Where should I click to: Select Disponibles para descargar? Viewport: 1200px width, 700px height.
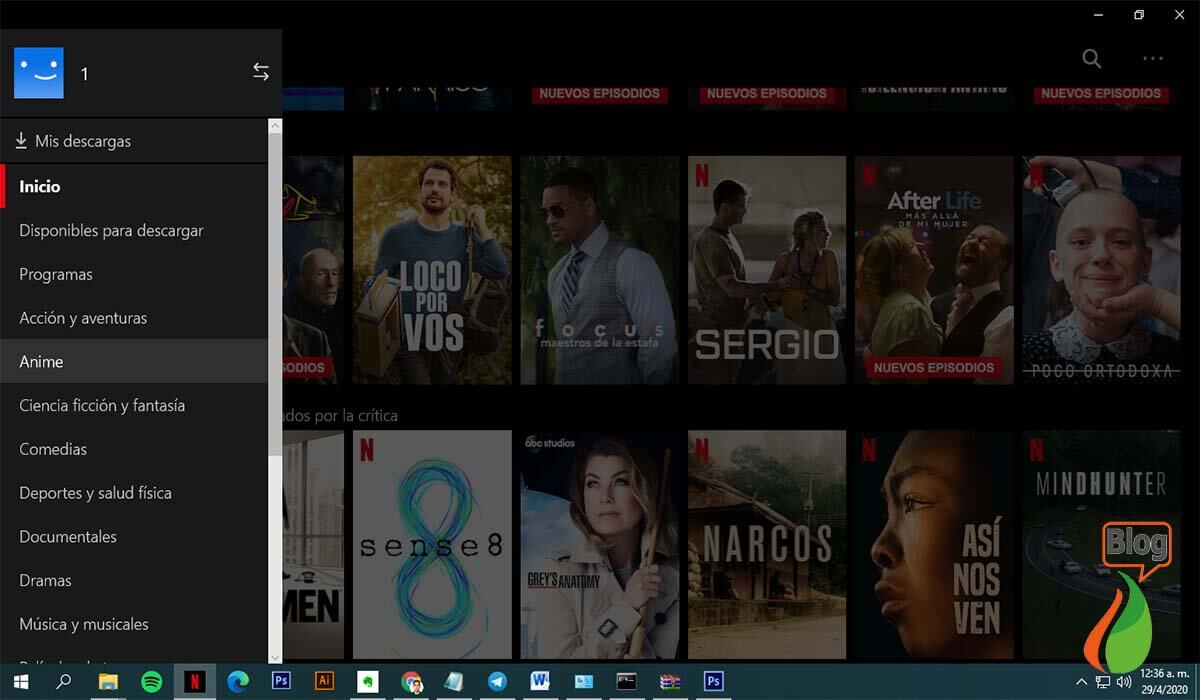pyautogui.click(x=134, y=231)
